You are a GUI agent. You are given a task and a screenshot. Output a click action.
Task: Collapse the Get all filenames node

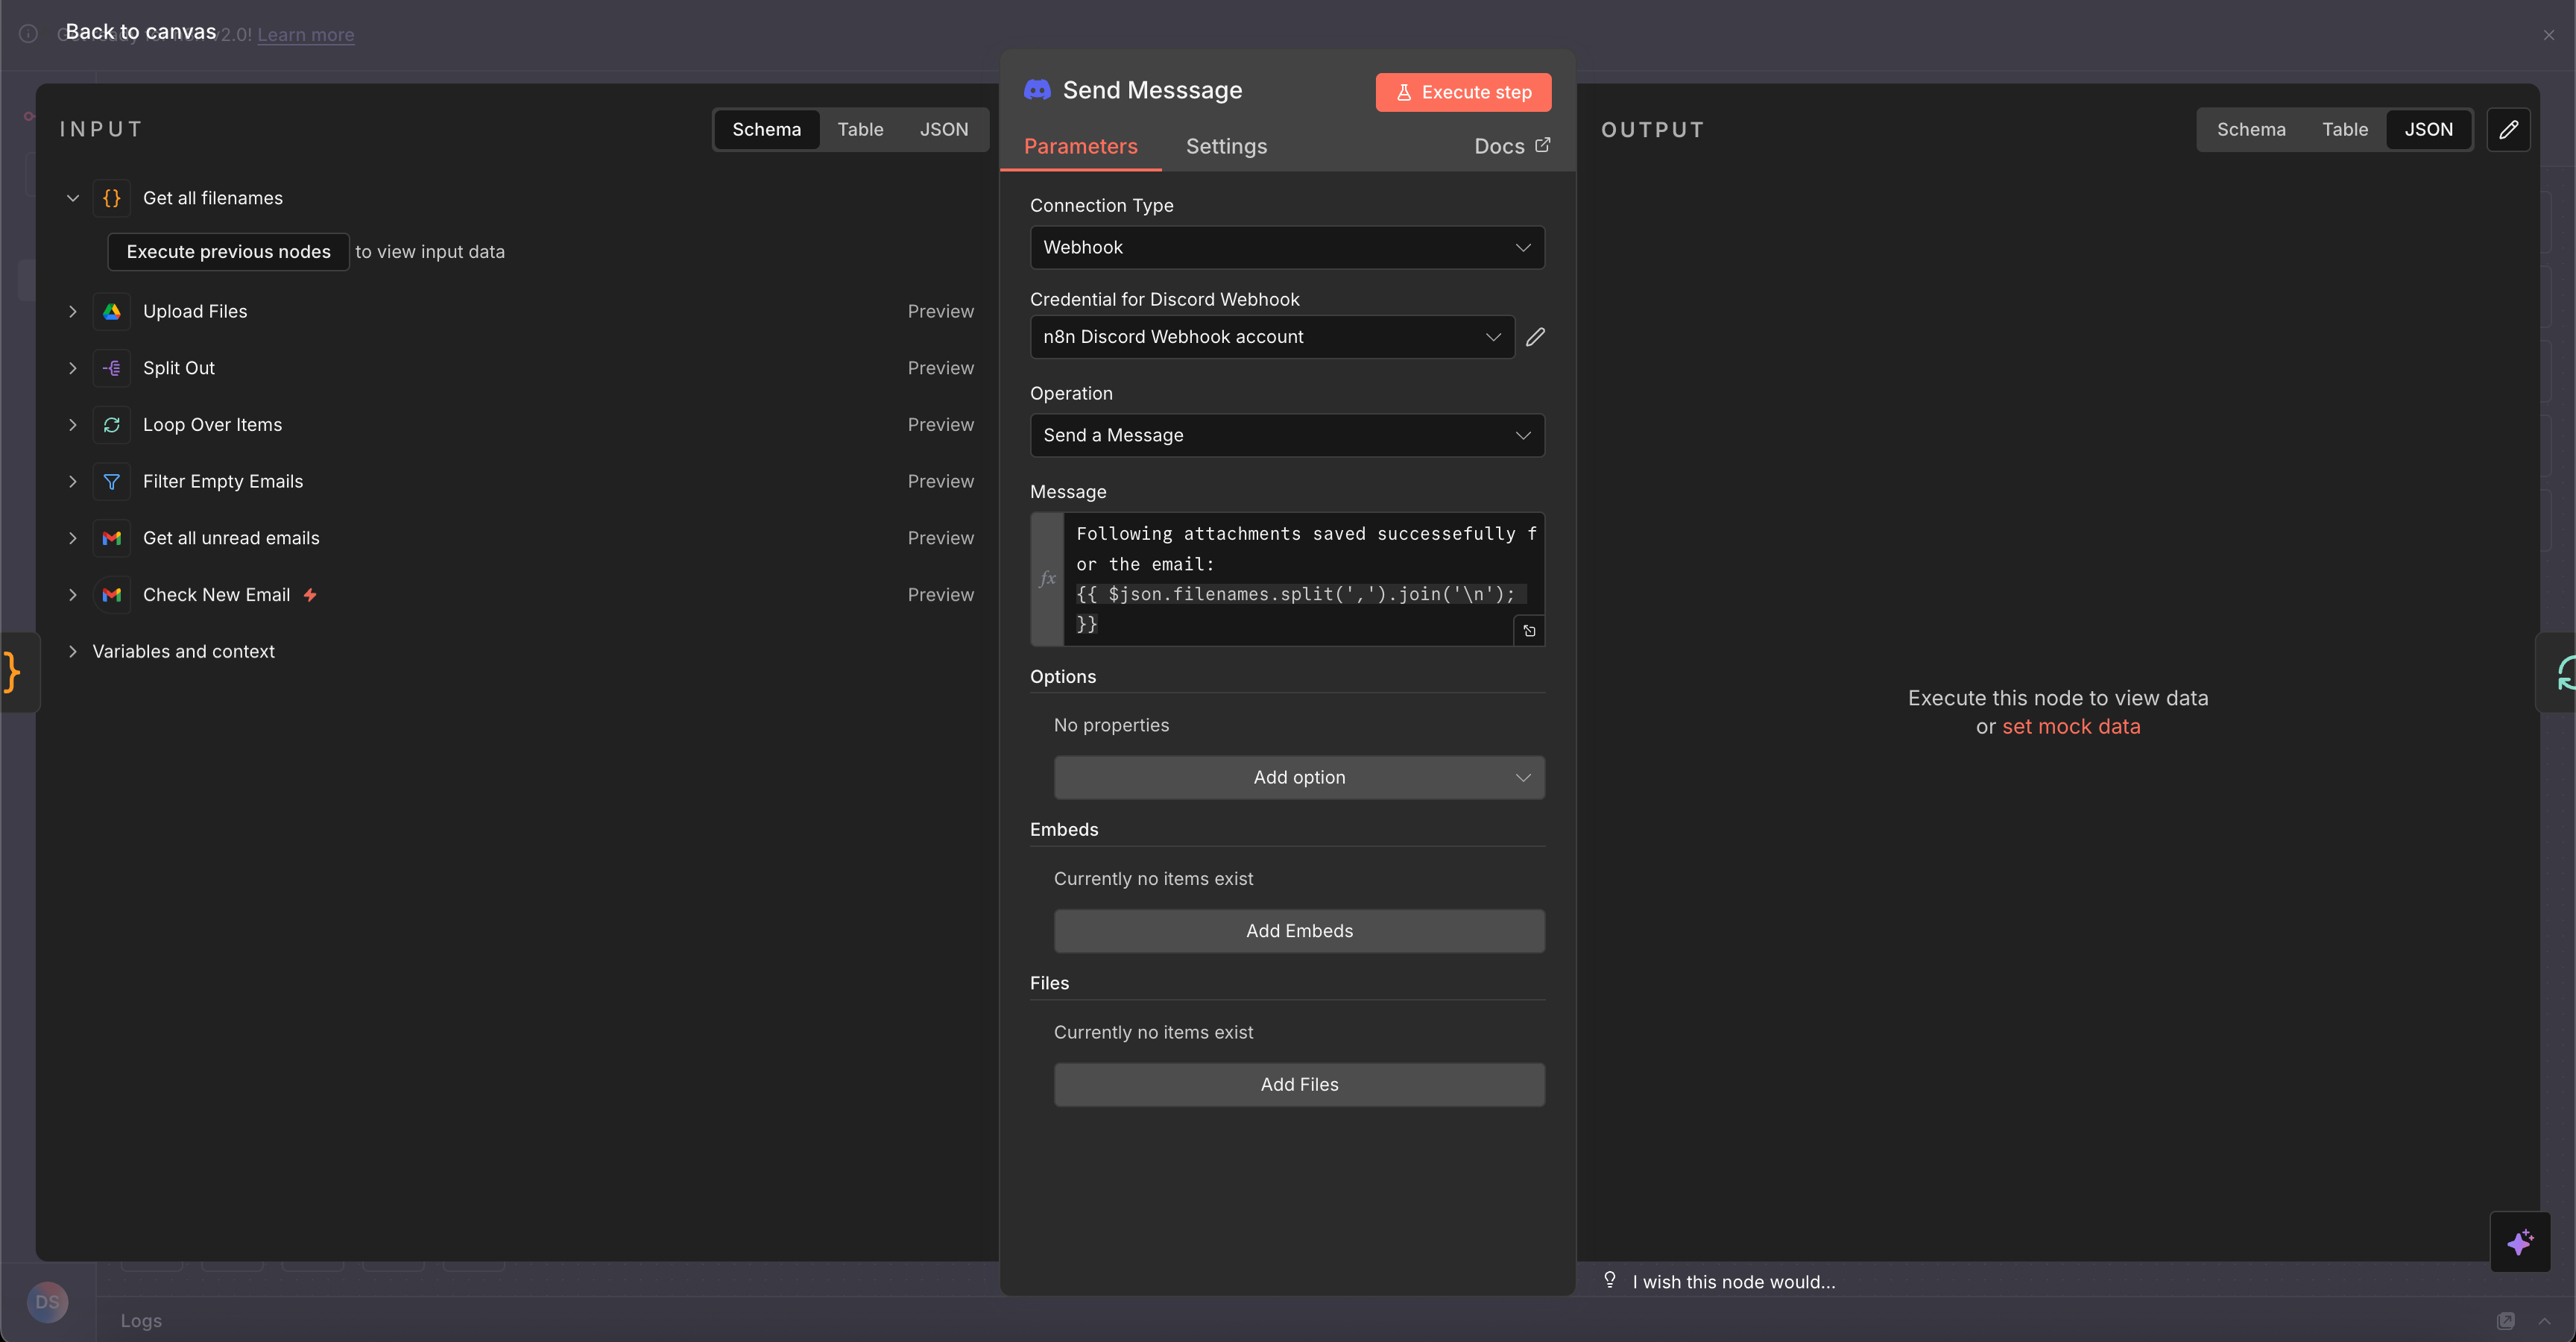pyautogui.click(x=73, y=198)
